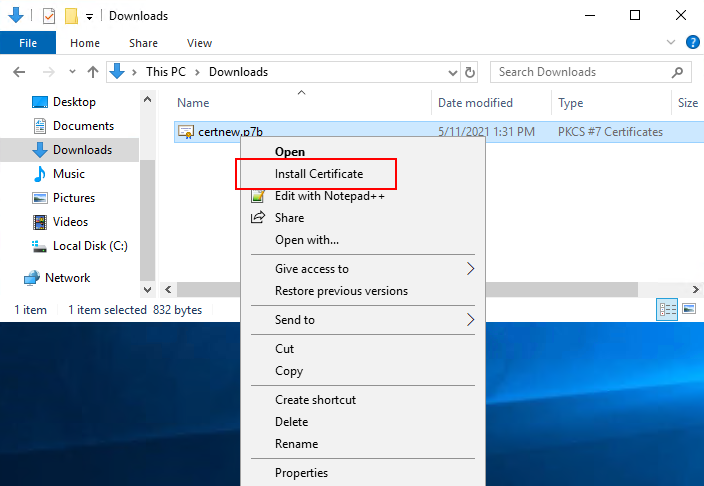Click the certnew.p7b certificate file icon

pos(185,132)
